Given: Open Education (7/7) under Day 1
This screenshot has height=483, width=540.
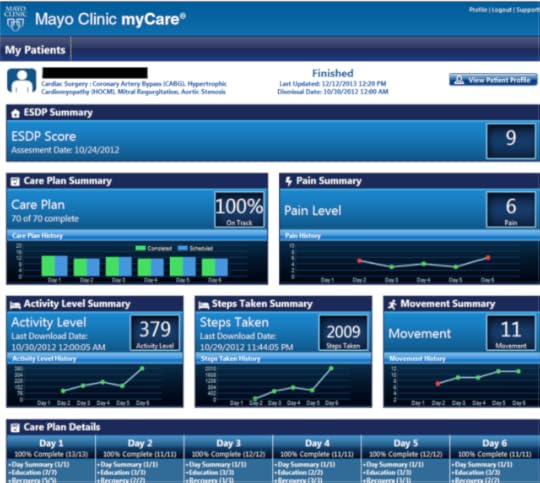Looking at the screenshot, I should tap(34, 472).
